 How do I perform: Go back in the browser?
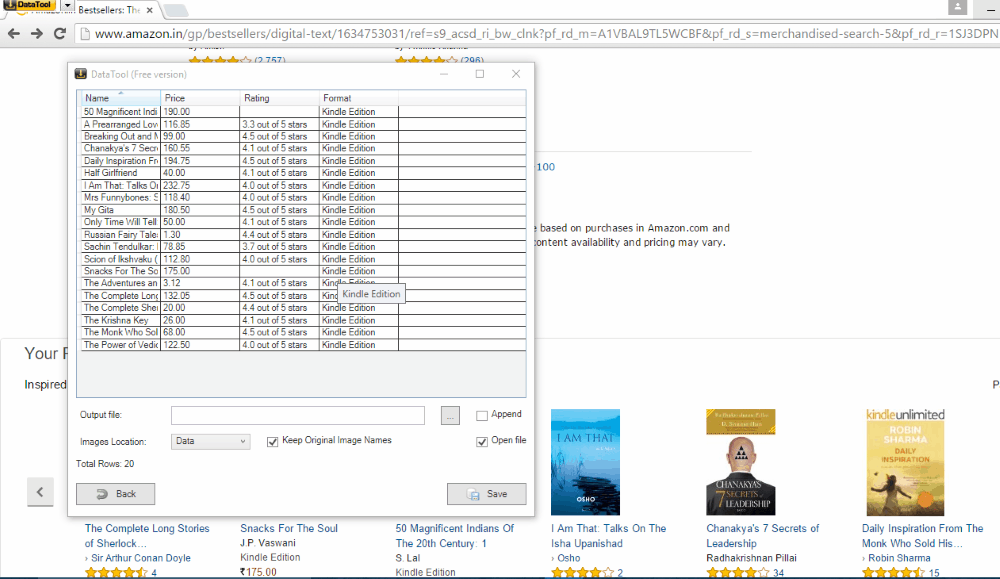coord(14,34)
